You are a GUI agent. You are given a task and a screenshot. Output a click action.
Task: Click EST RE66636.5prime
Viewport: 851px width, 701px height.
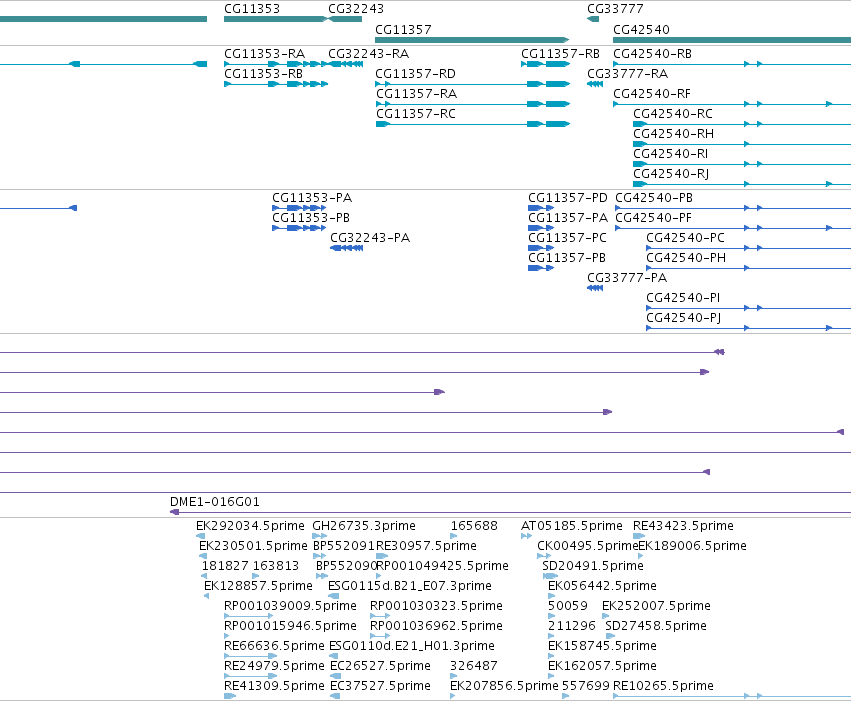[x=274, y=647]
